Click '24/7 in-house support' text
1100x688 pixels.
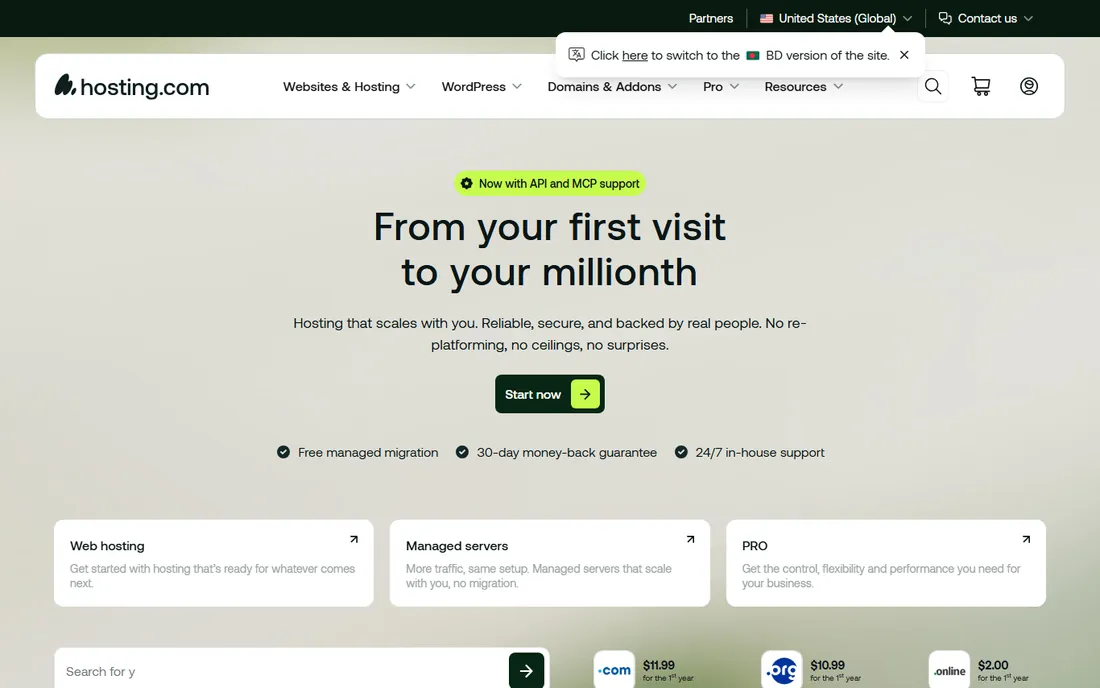point(760,452)
